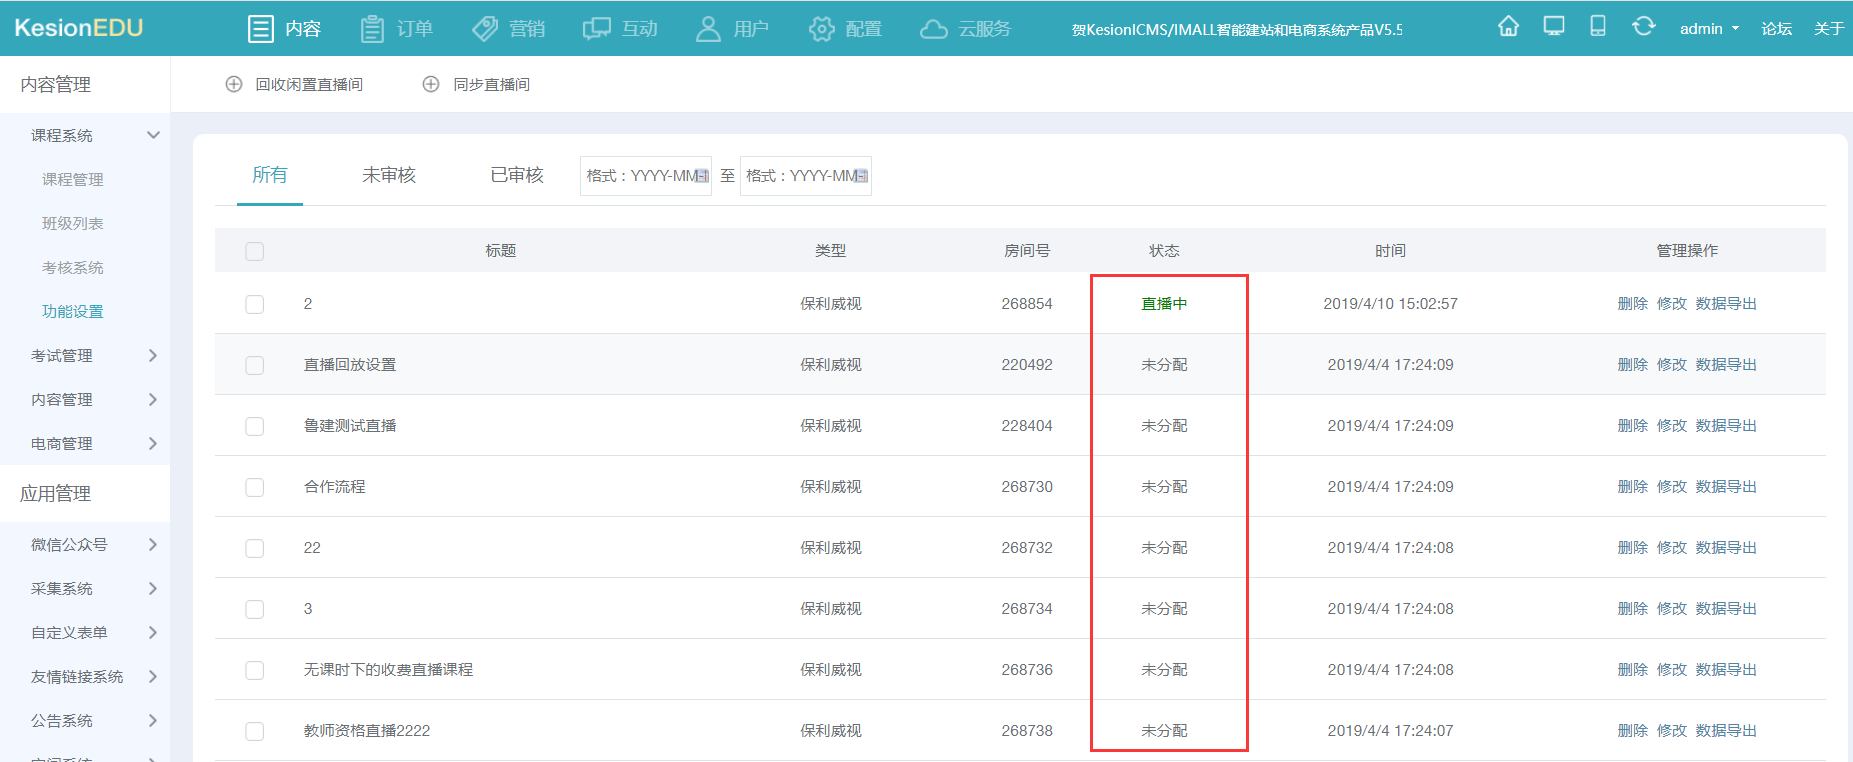Screen dimensions: 1853x762
Task: Open 班级列表 in the sidebar
Action: click(x=73, y=224)
